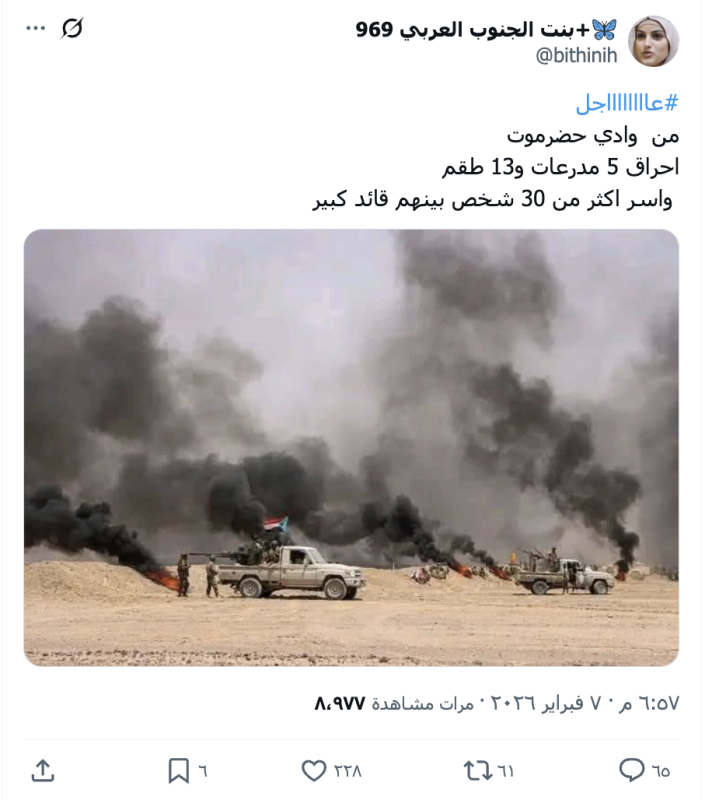Bookmark the post

click(179, 770)
